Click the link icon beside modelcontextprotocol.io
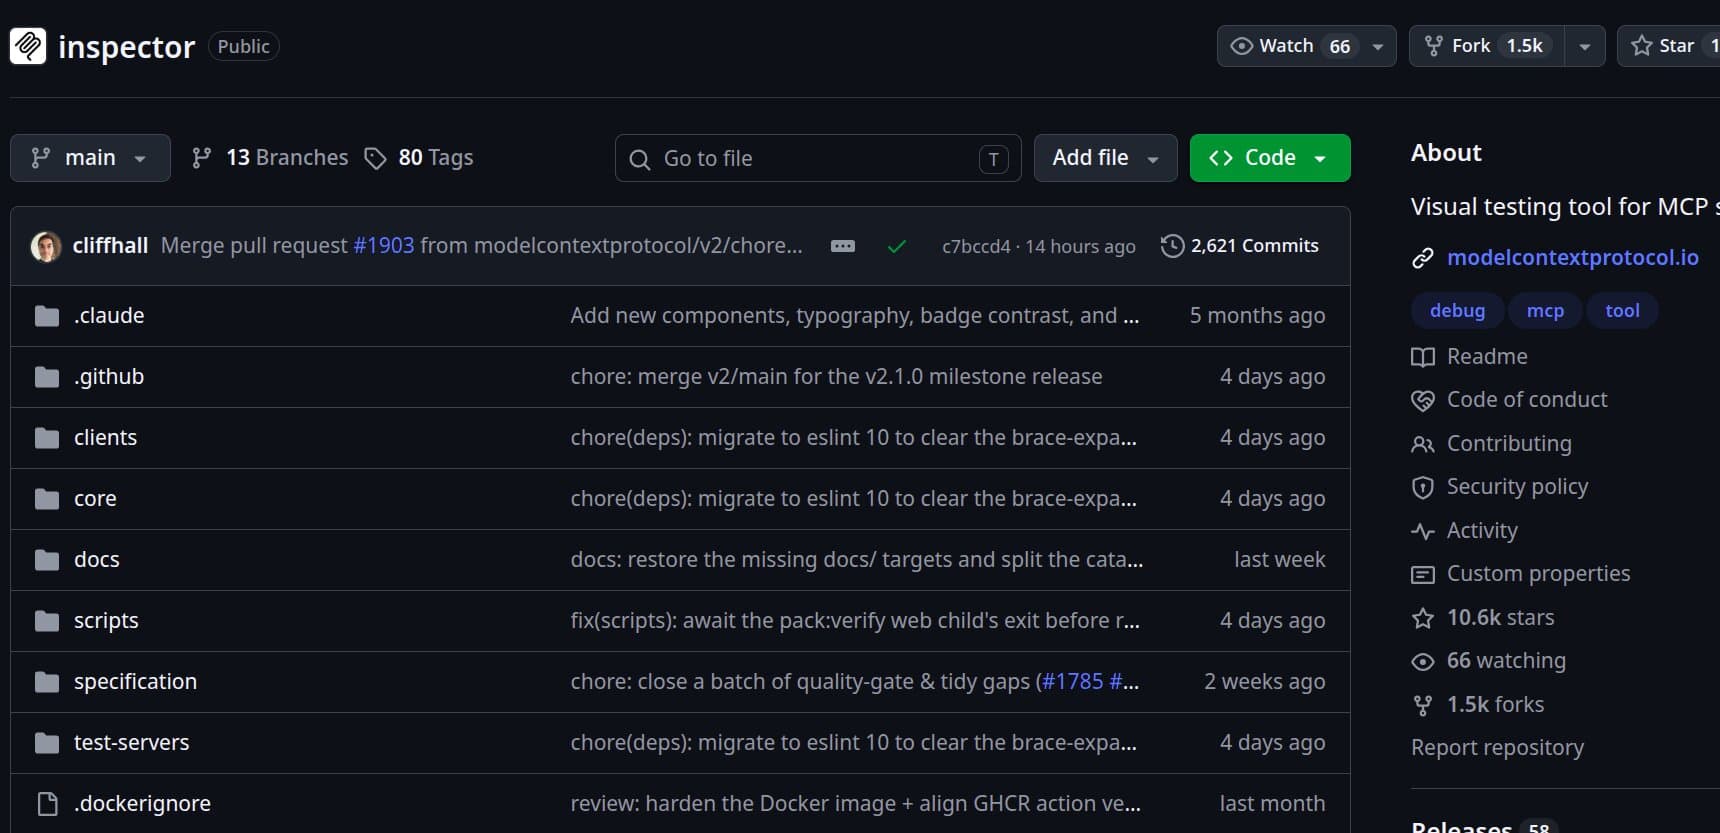1720x833 pixels. coord(1423,258)
